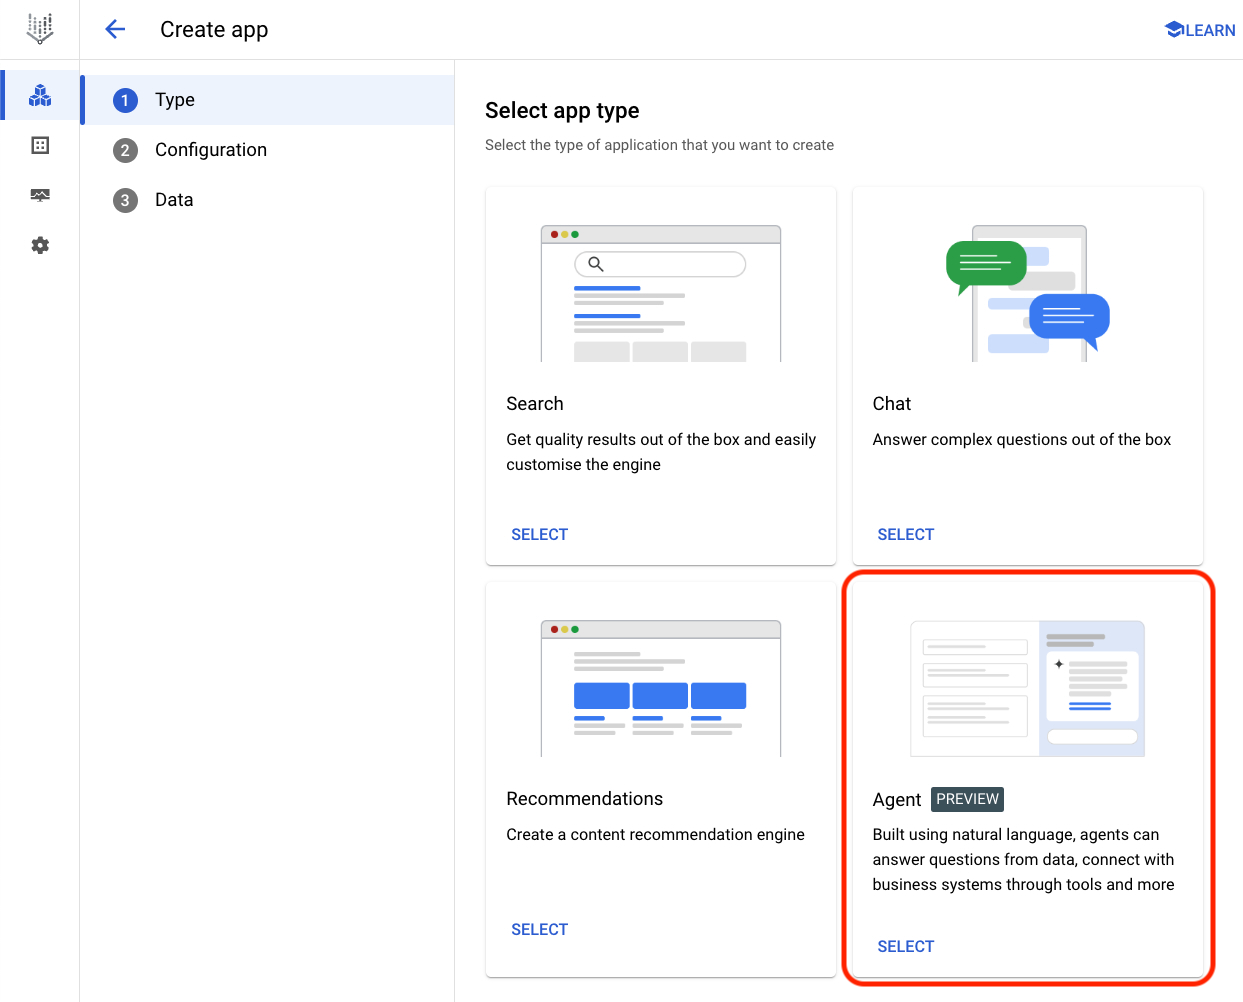Choose SELECT under Recommendations
This screenshot has width=1243, height=1002.
[539, 929]
